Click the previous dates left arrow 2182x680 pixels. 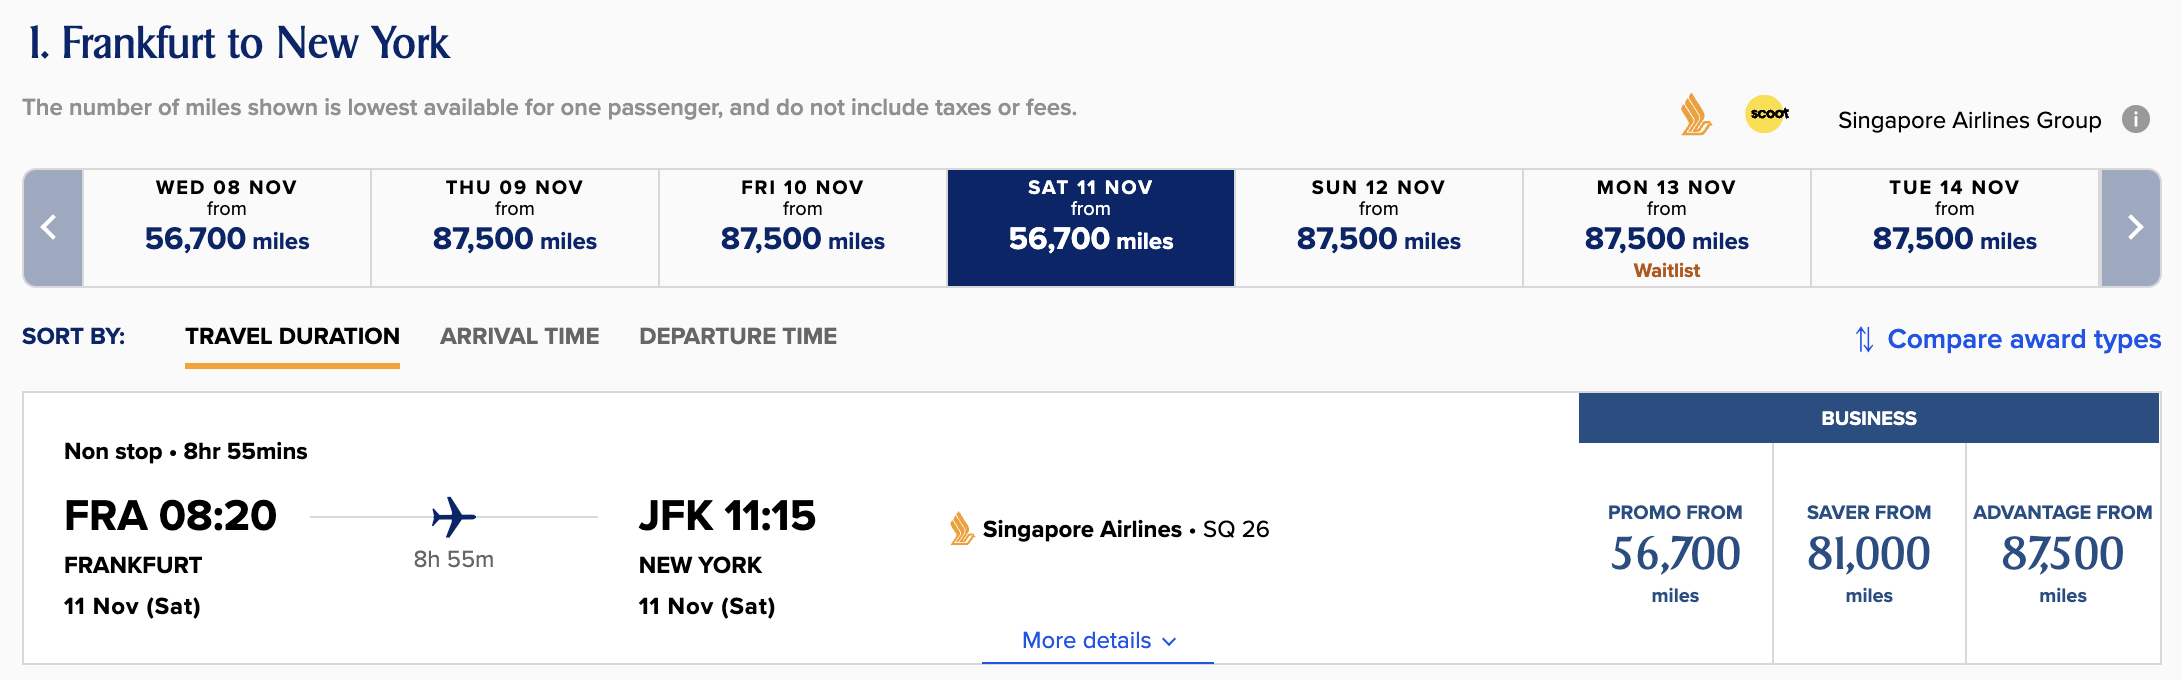click(50, 228)
